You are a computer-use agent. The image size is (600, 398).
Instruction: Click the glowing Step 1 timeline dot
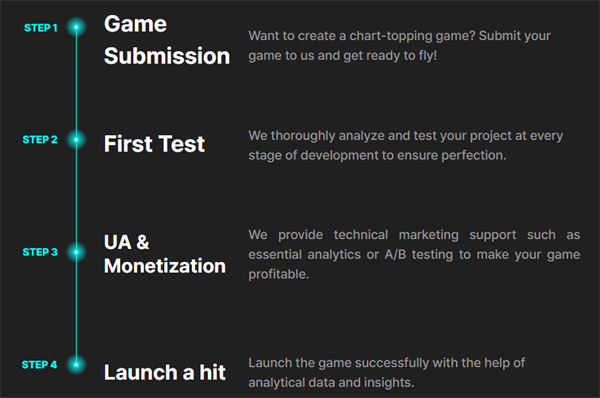pyautogui.click(x=76, y=27)
